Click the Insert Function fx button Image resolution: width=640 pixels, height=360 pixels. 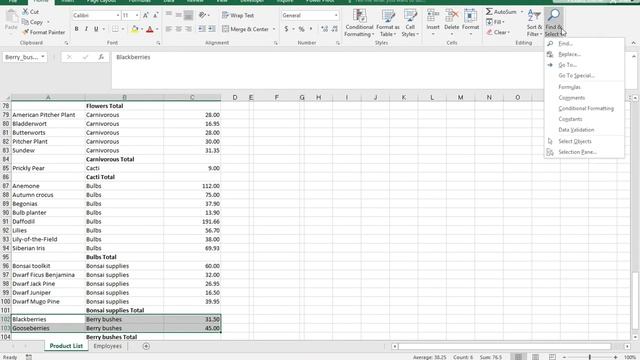click(x=101, y=57)
